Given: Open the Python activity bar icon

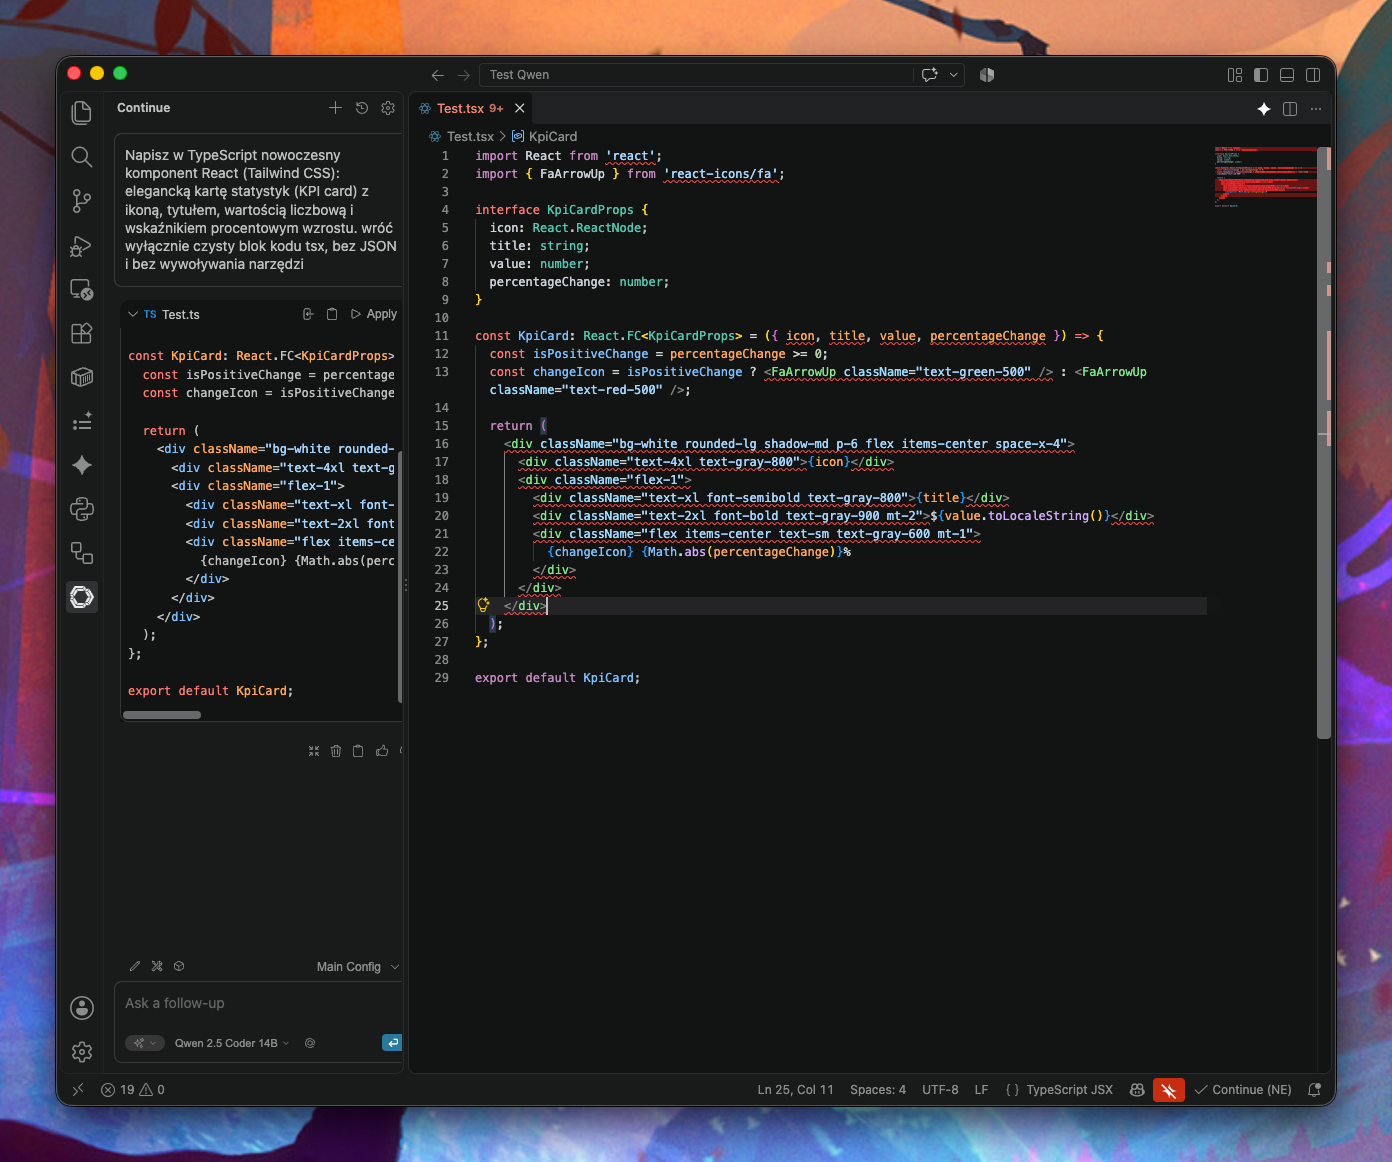Looking at the screenshot, I should click(x=82, y=509).
